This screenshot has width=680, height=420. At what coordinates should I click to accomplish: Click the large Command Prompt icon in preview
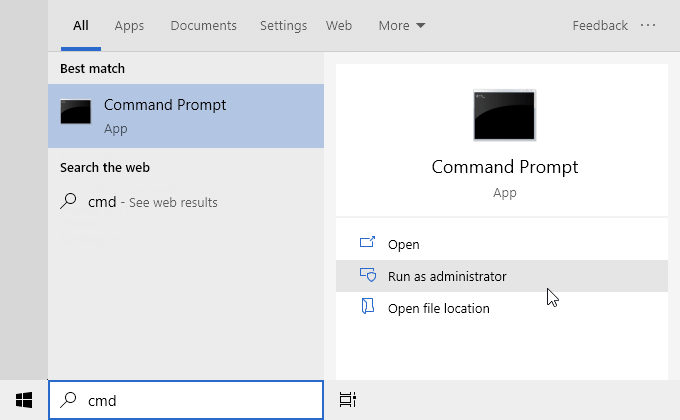504,115
